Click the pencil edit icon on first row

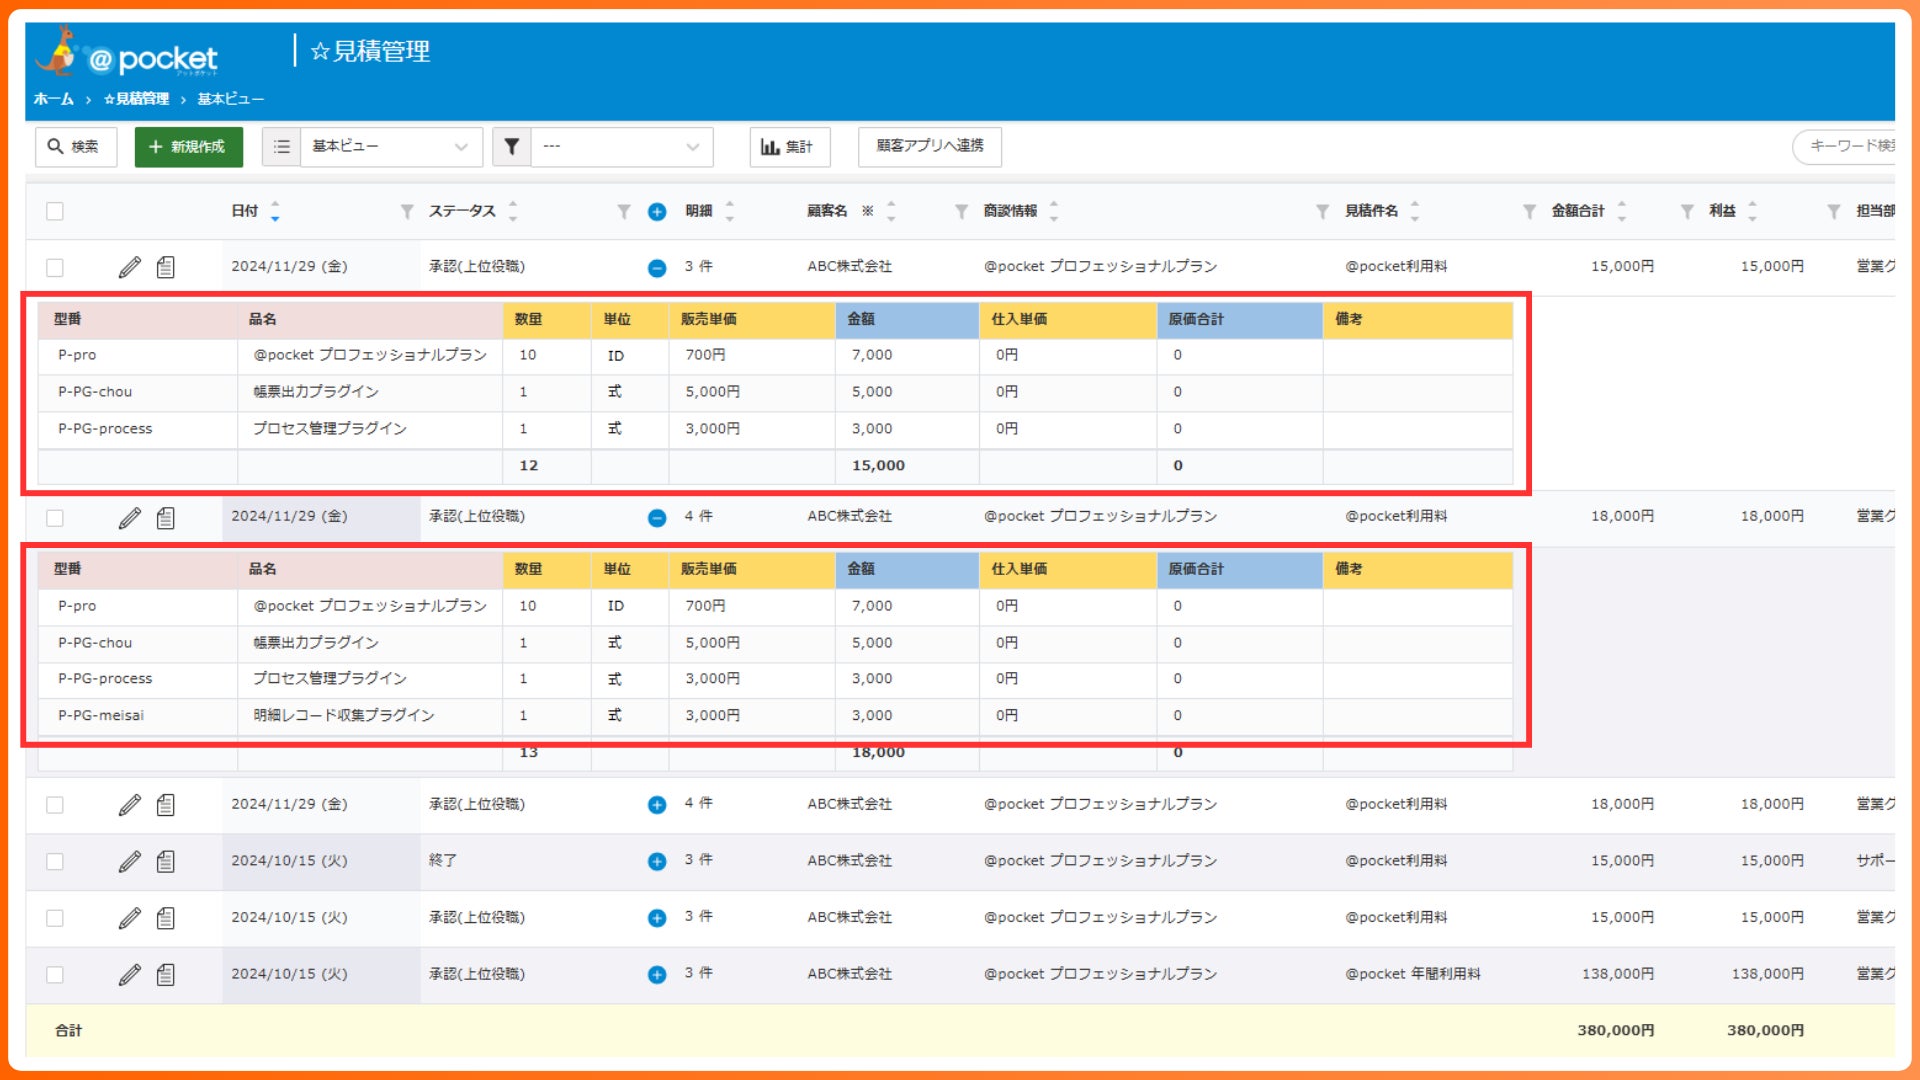click(129, 267)
